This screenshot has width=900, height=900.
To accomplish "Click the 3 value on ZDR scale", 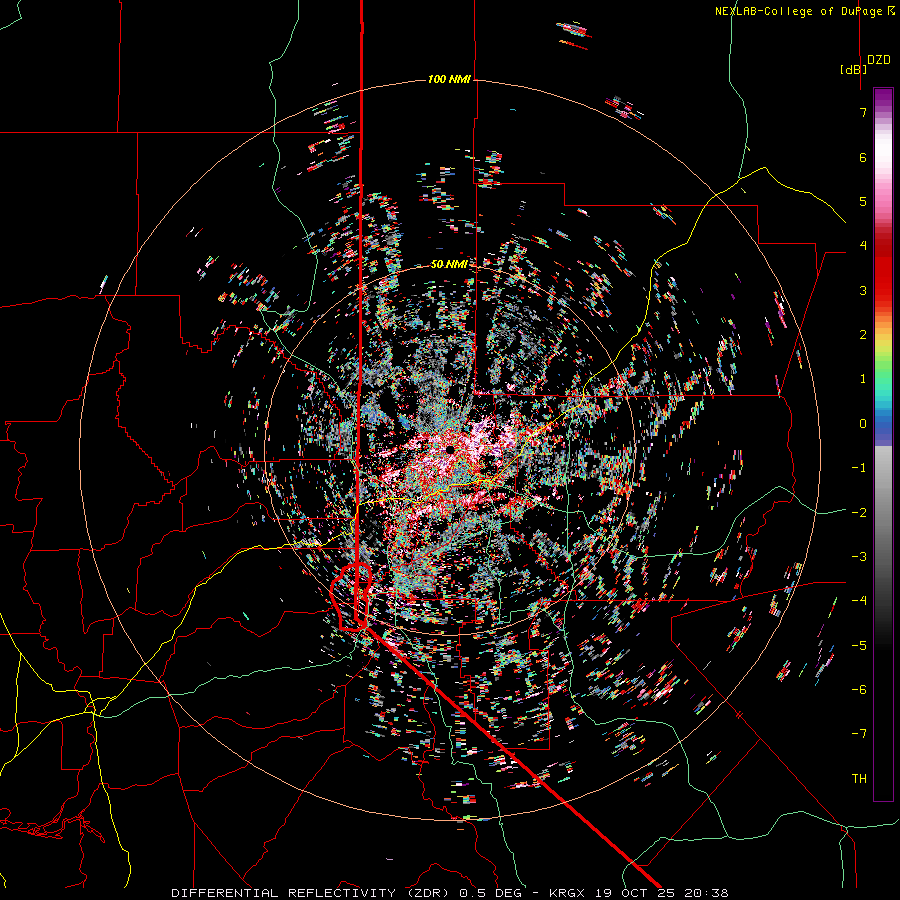I will [x=863, y=290].
